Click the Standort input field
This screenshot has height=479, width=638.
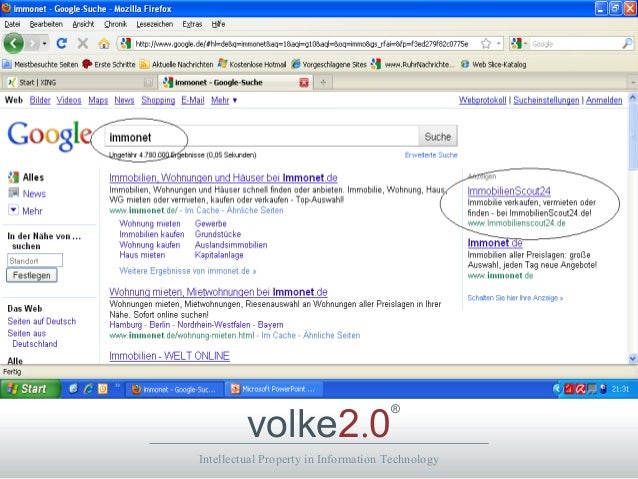click(35, 260)
